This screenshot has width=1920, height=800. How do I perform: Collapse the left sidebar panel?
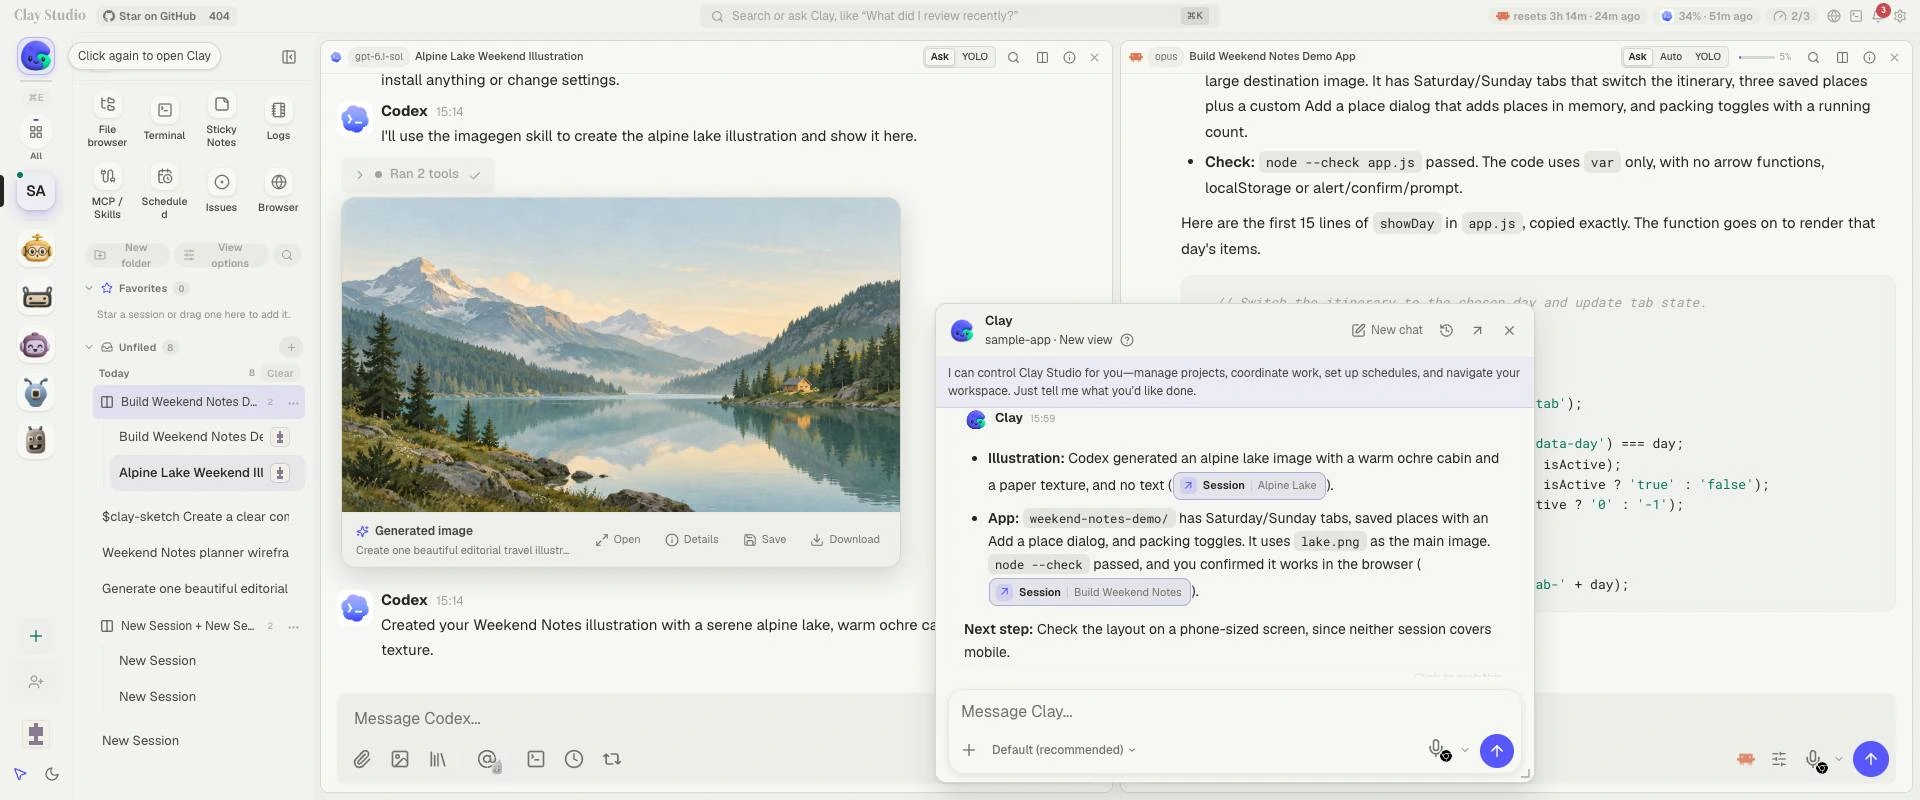(x=289, y=57)
